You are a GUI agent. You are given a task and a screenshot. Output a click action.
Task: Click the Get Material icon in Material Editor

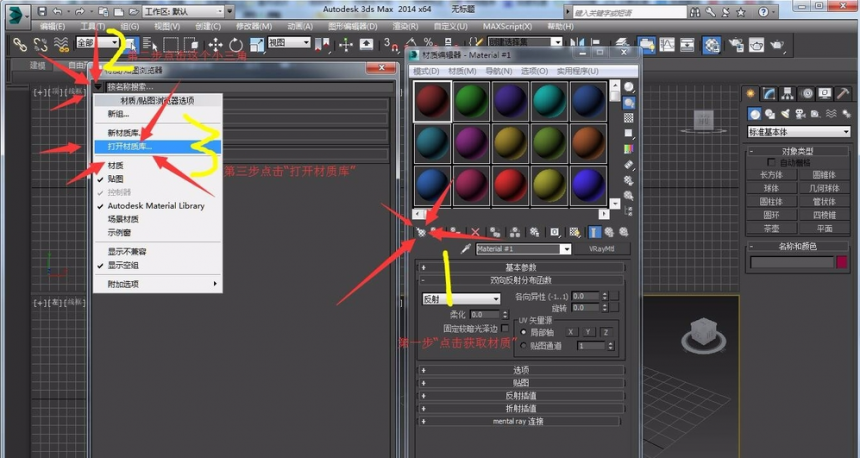tap(421, 233)
